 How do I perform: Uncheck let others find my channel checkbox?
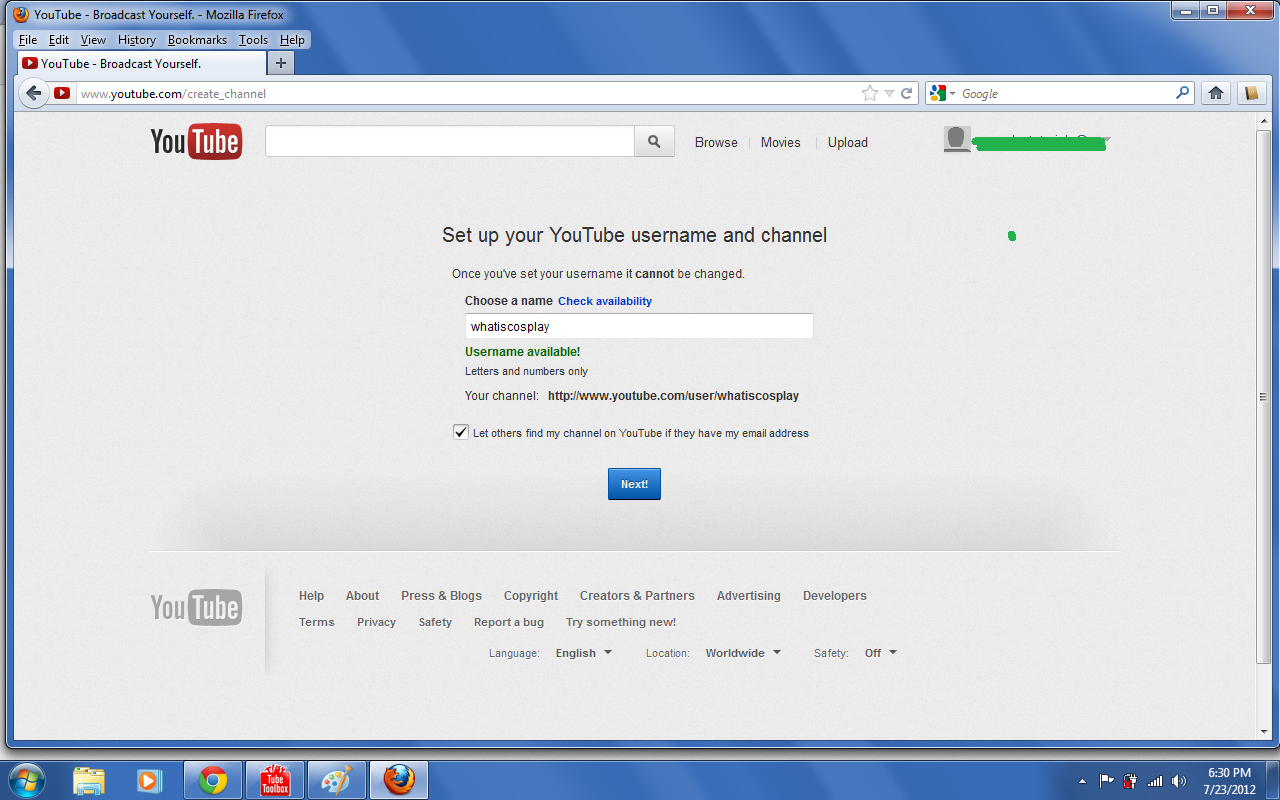click(x=461, y=432)
